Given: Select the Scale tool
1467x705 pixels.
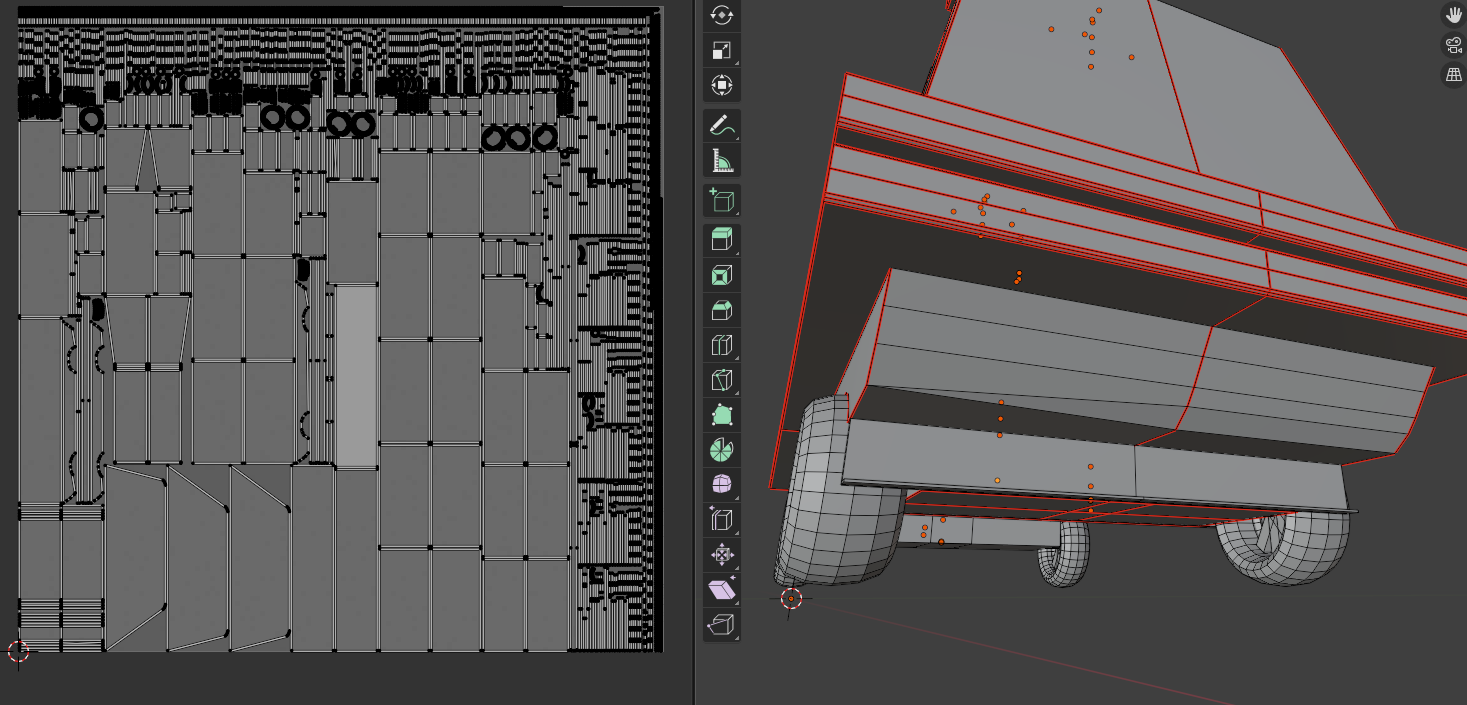Looking at the screenshot, I should point(721,50).
